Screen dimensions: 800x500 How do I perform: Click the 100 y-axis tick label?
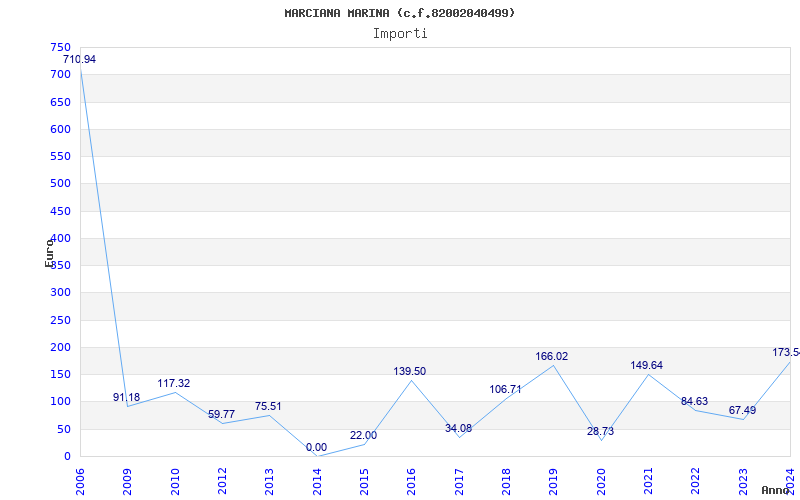(61, 402)
